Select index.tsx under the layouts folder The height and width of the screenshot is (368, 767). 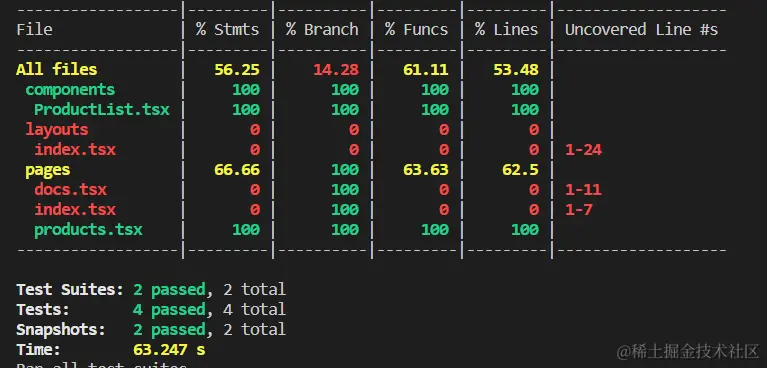75,150
